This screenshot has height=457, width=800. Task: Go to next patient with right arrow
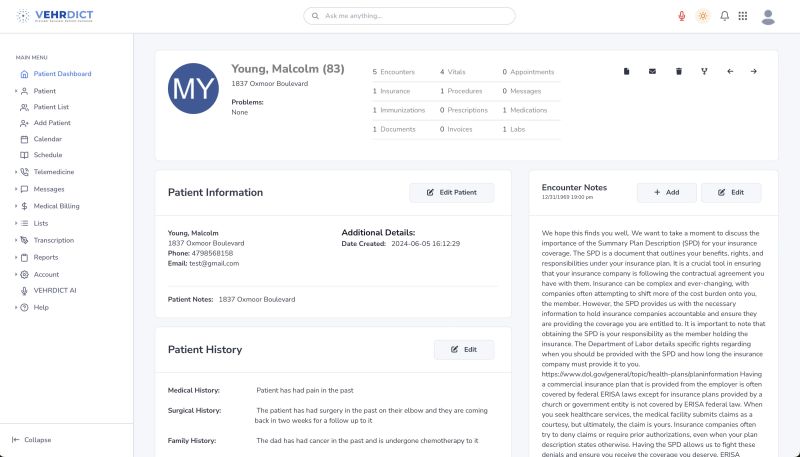754,71
